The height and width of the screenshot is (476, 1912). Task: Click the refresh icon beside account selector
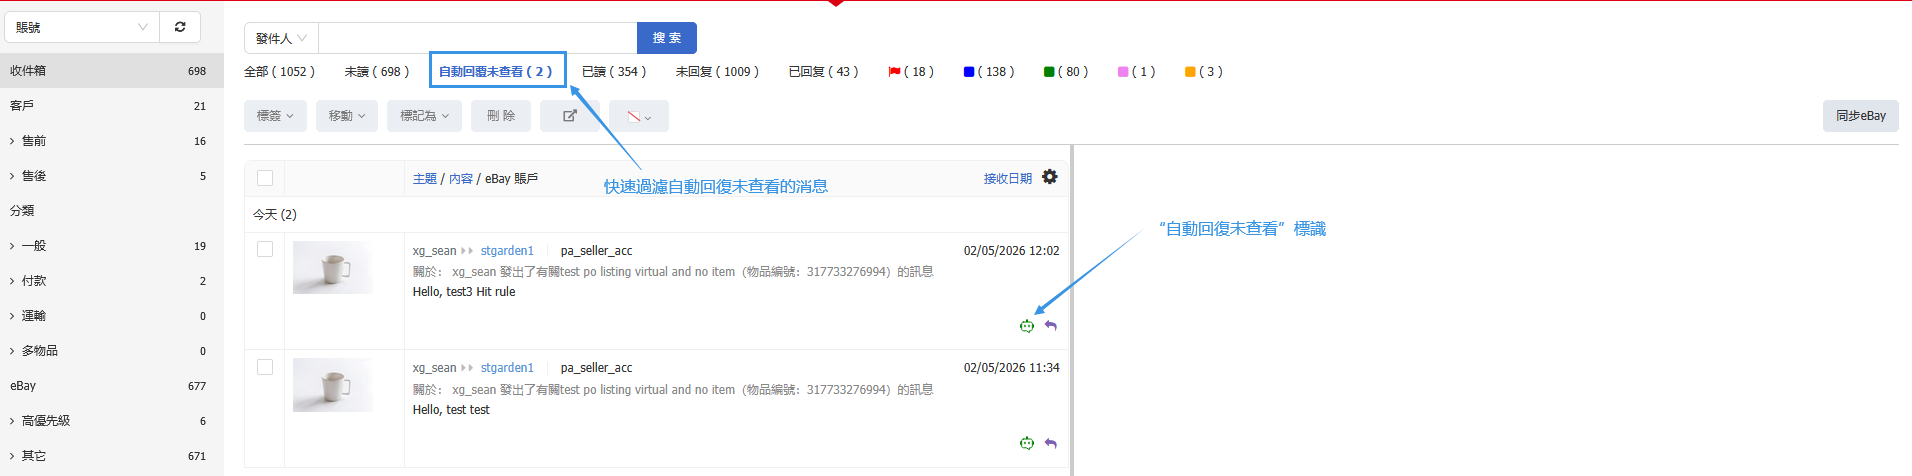180,27
